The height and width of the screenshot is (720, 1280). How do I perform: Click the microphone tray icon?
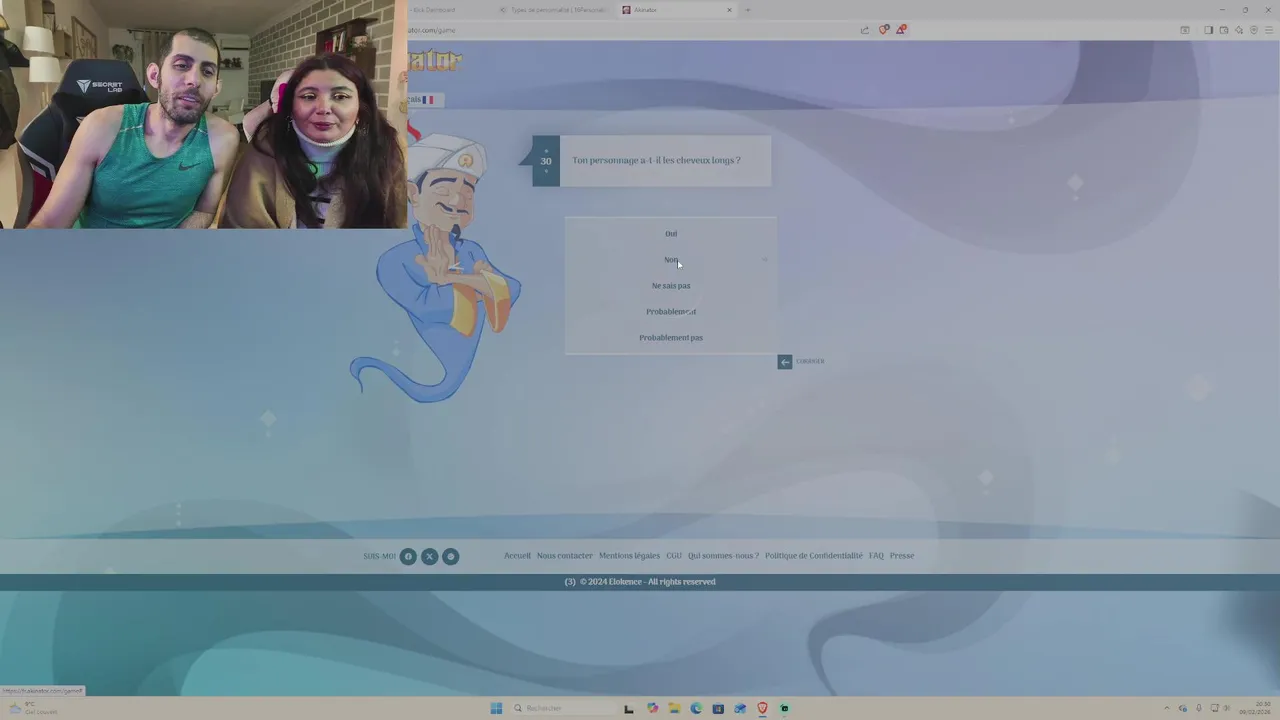click(x=1199, y=708)
